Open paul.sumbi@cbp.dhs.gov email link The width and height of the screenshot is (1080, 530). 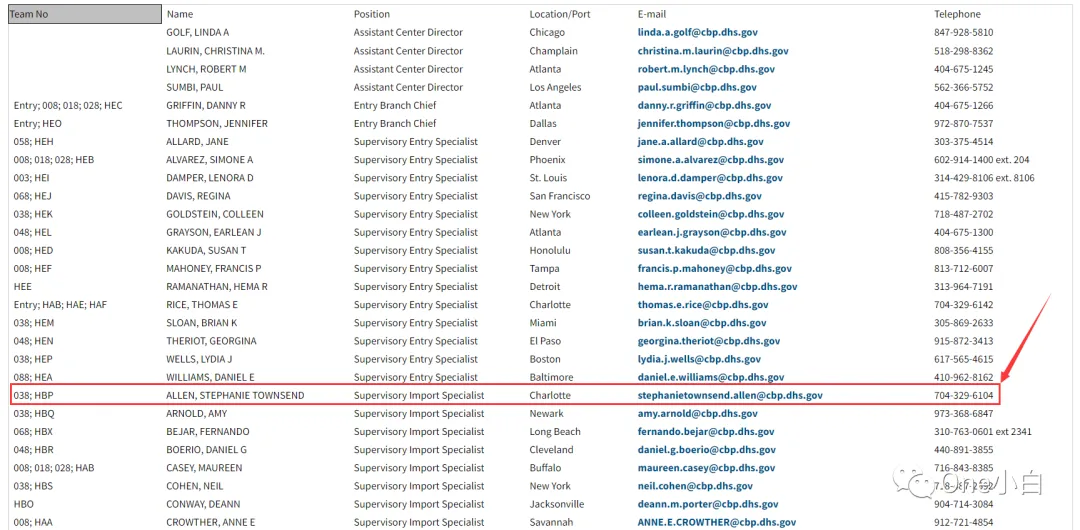click(x=697, y=88)
